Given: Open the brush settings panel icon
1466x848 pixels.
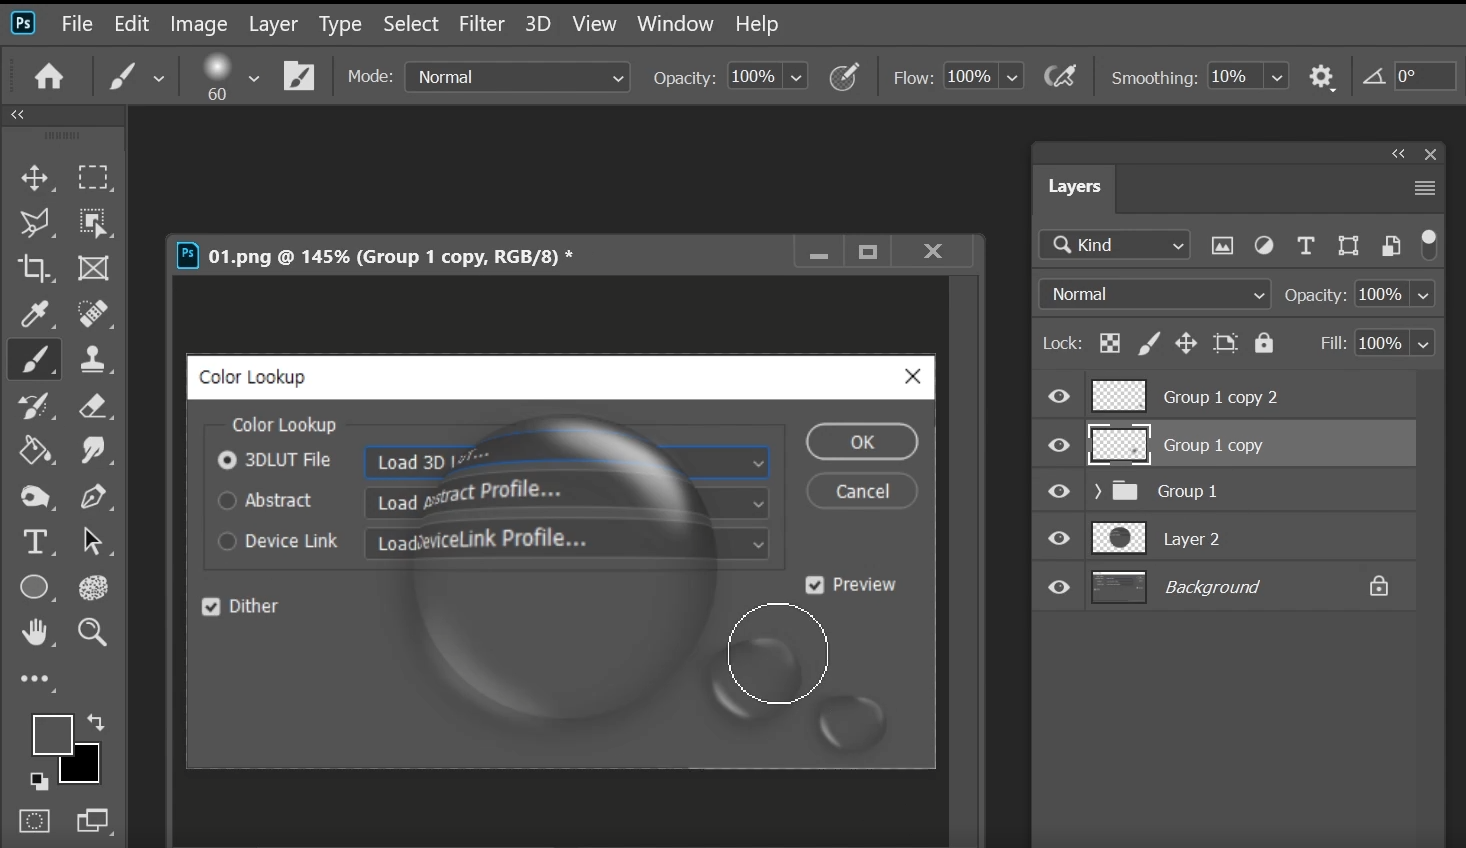Looking at the screenshot, I should [x=299, y=77].
